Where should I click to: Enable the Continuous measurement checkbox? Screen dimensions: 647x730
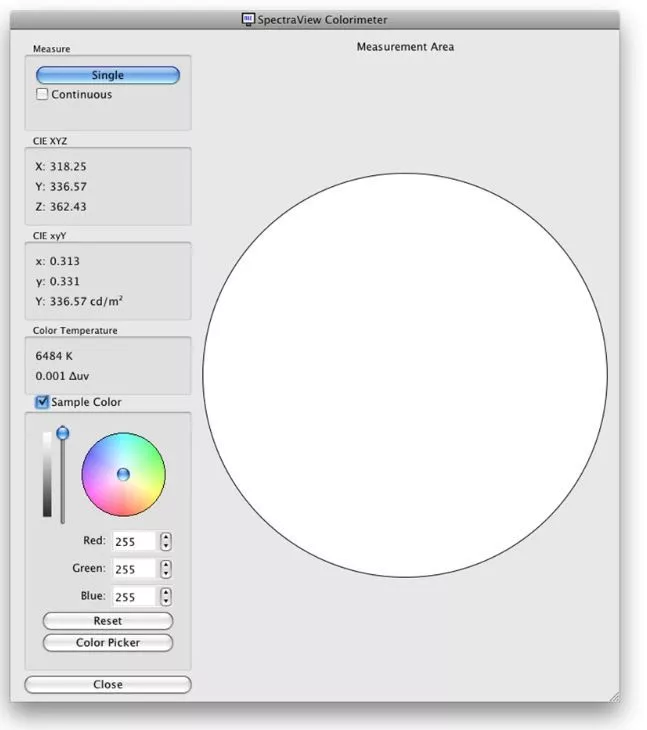(42, 94)
